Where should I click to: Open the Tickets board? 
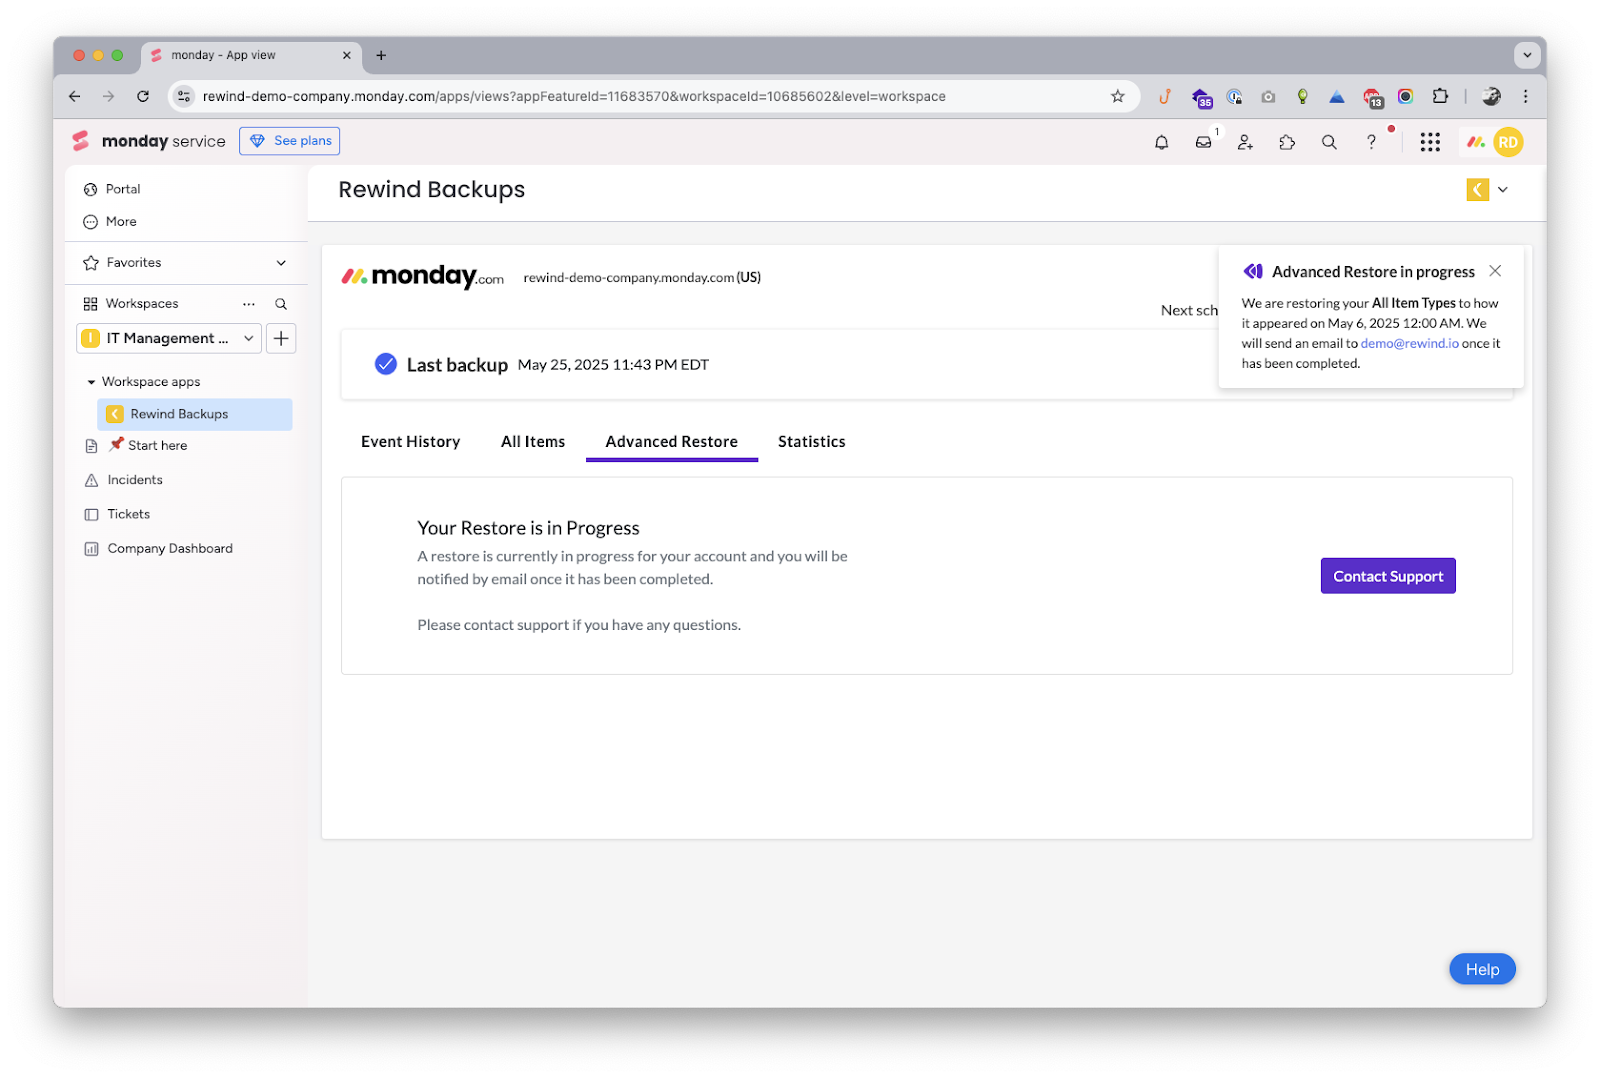tap(129, 514)
